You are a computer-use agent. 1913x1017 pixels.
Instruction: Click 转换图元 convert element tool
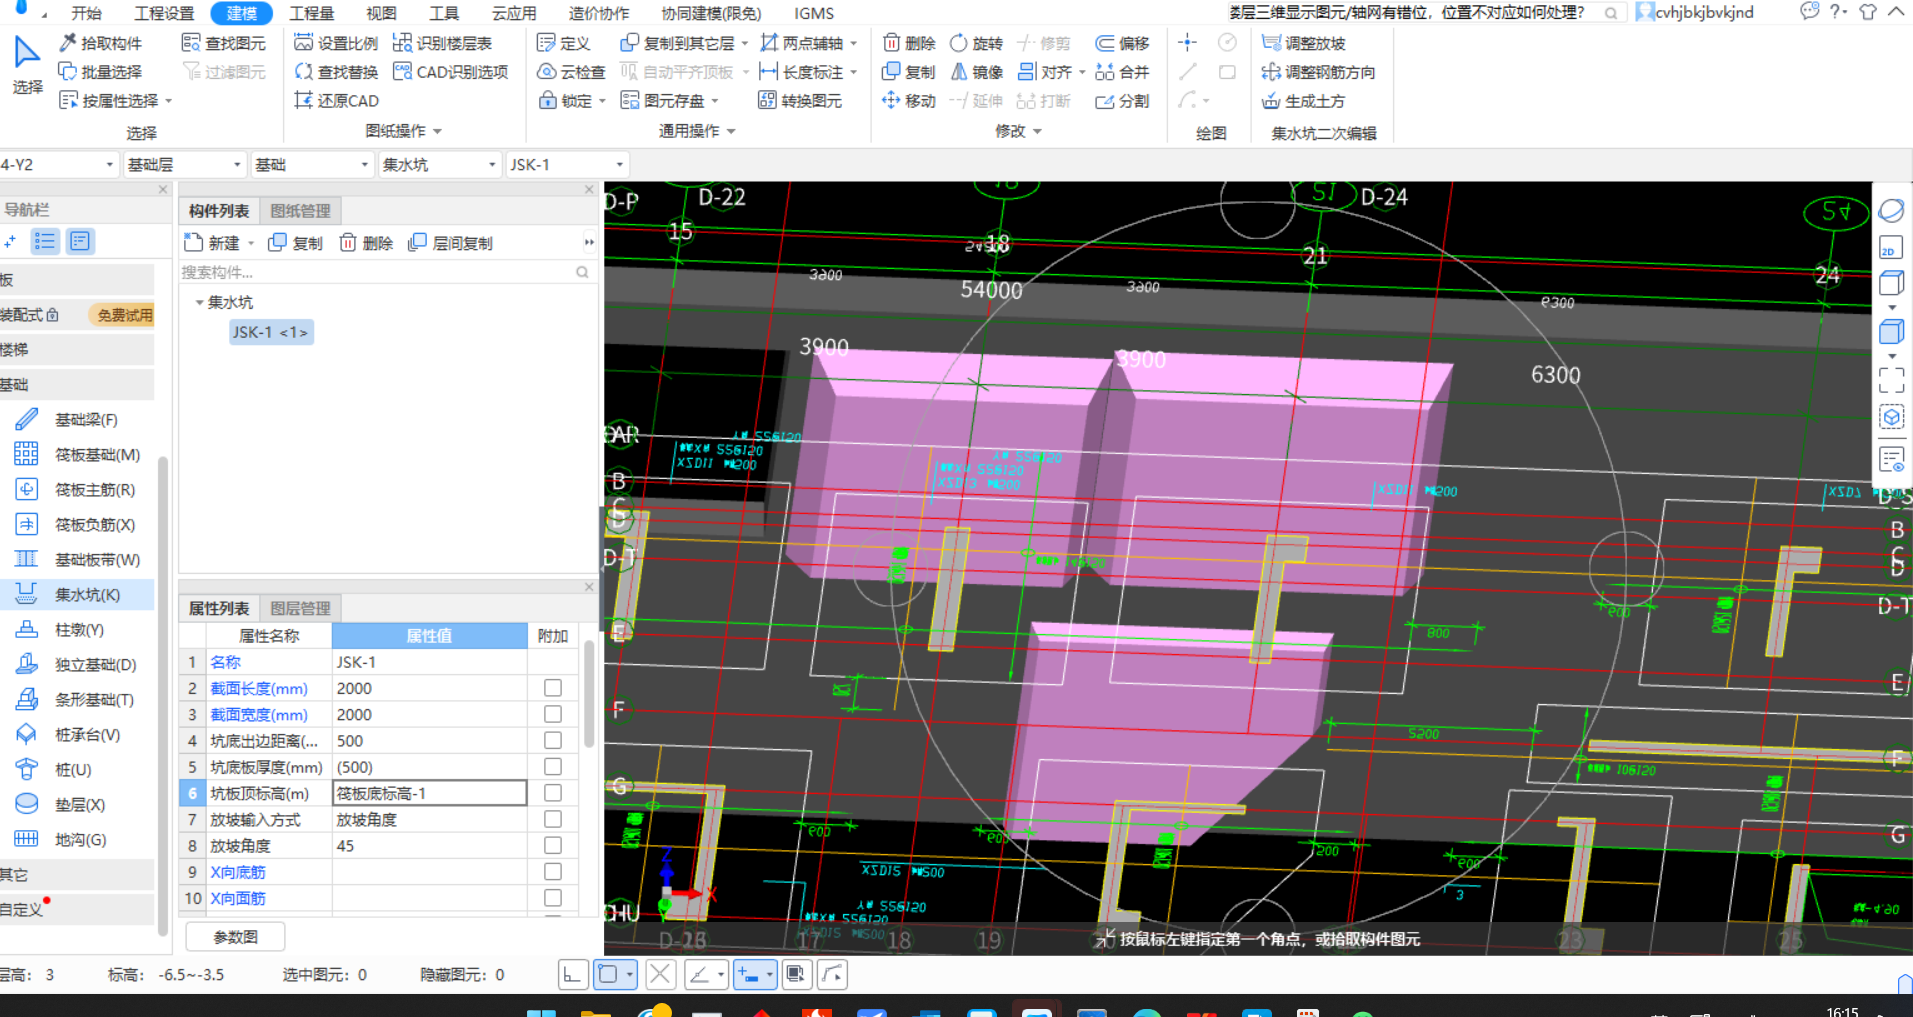800,101
